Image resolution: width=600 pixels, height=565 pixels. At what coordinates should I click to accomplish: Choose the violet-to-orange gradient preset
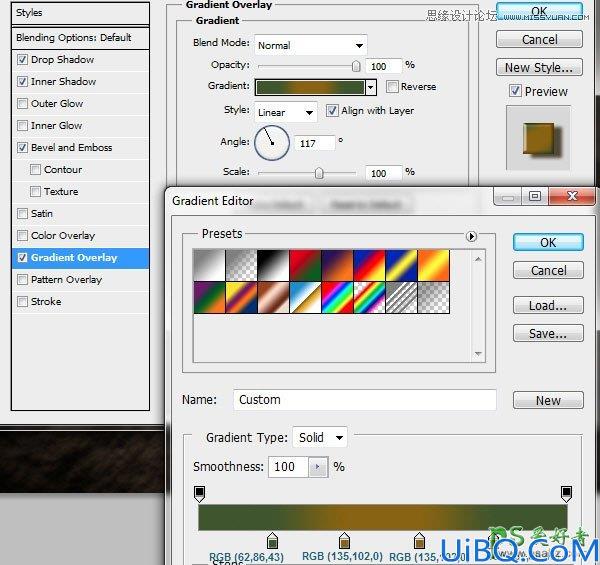pos(338,265)
